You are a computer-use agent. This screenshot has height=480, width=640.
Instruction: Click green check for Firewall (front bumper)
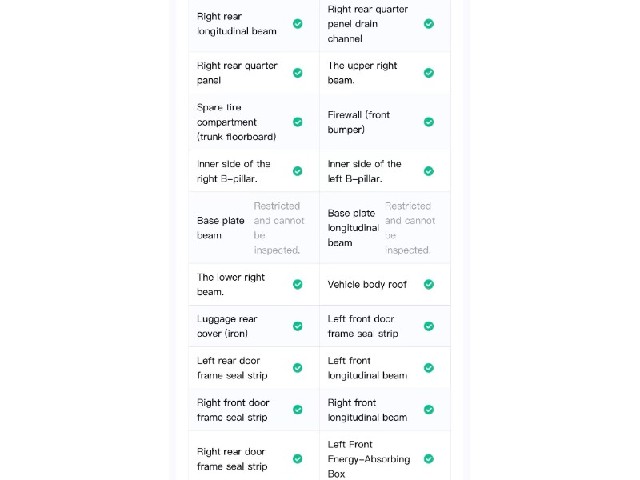pos(429,122)
